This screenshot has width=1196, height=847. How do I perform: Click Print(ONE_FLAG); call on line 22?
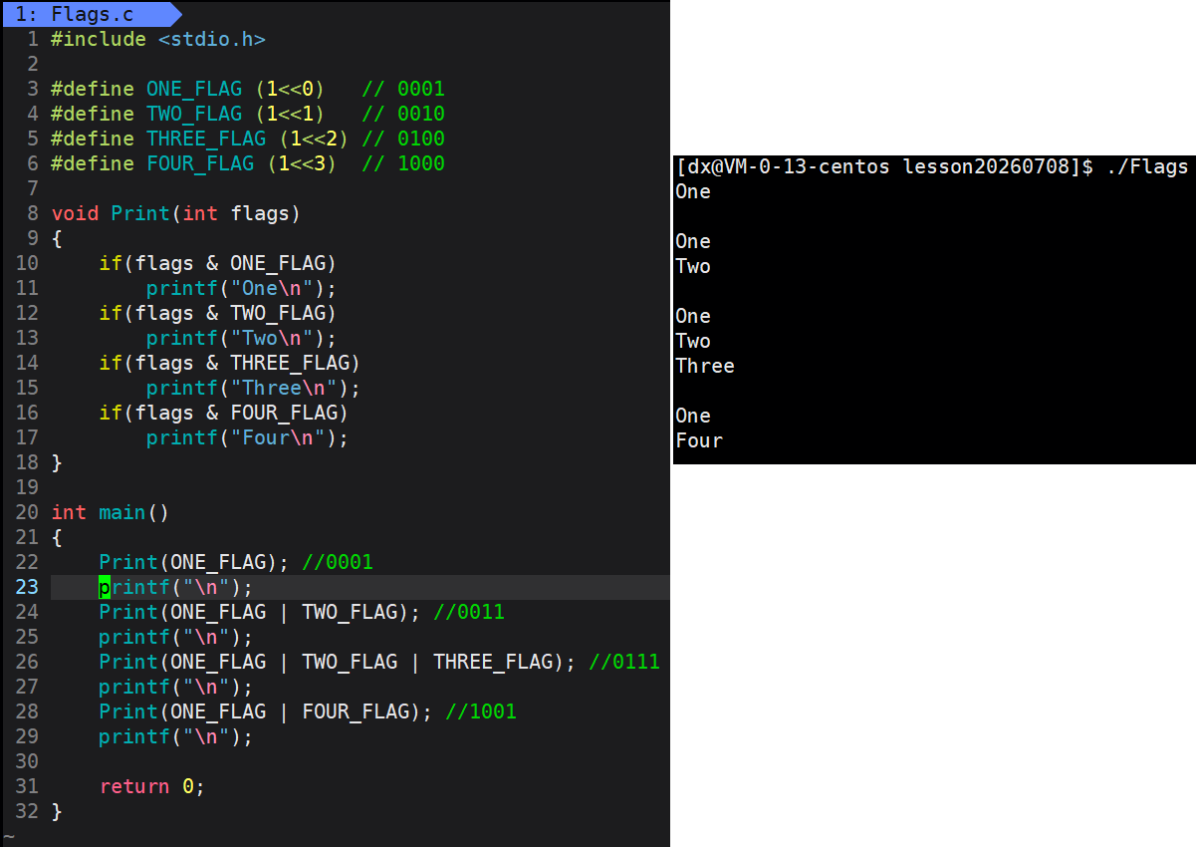click(x=194, y=562)
